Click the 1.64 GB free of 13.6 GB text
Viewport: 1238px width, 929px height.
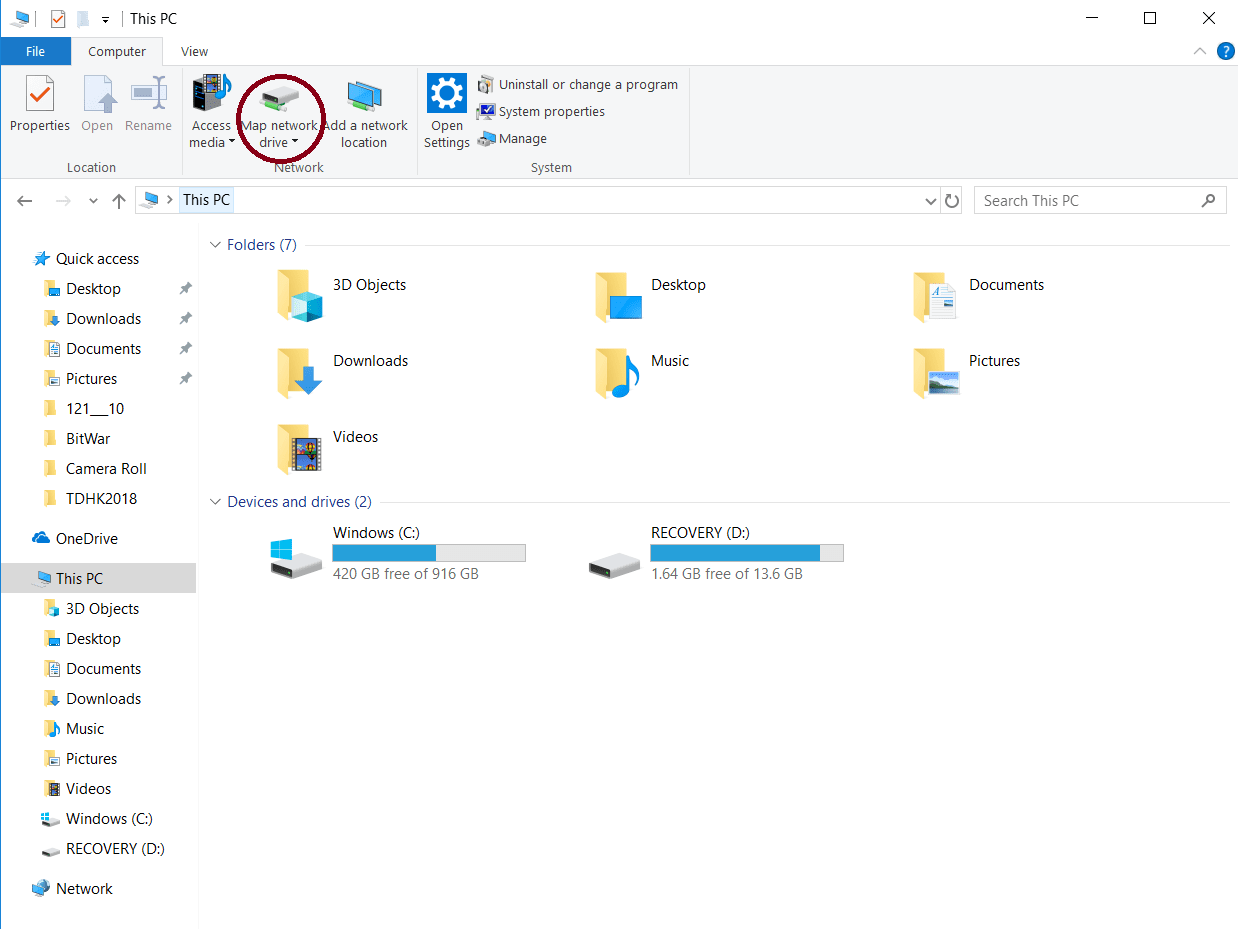coord(727,574)
